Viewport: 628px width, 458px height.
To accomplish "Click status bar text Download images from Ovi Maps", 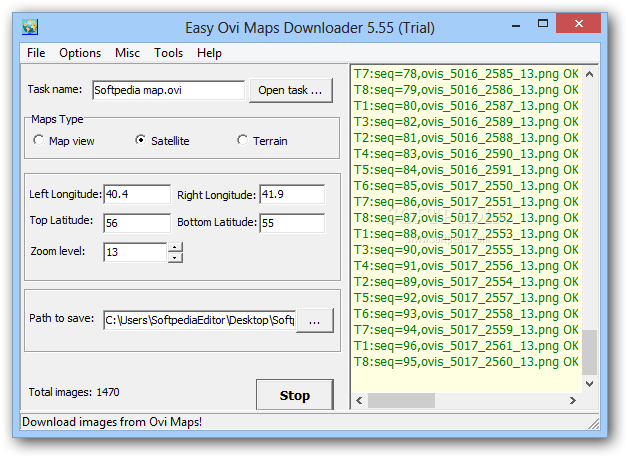I will [x=112, y=422].
